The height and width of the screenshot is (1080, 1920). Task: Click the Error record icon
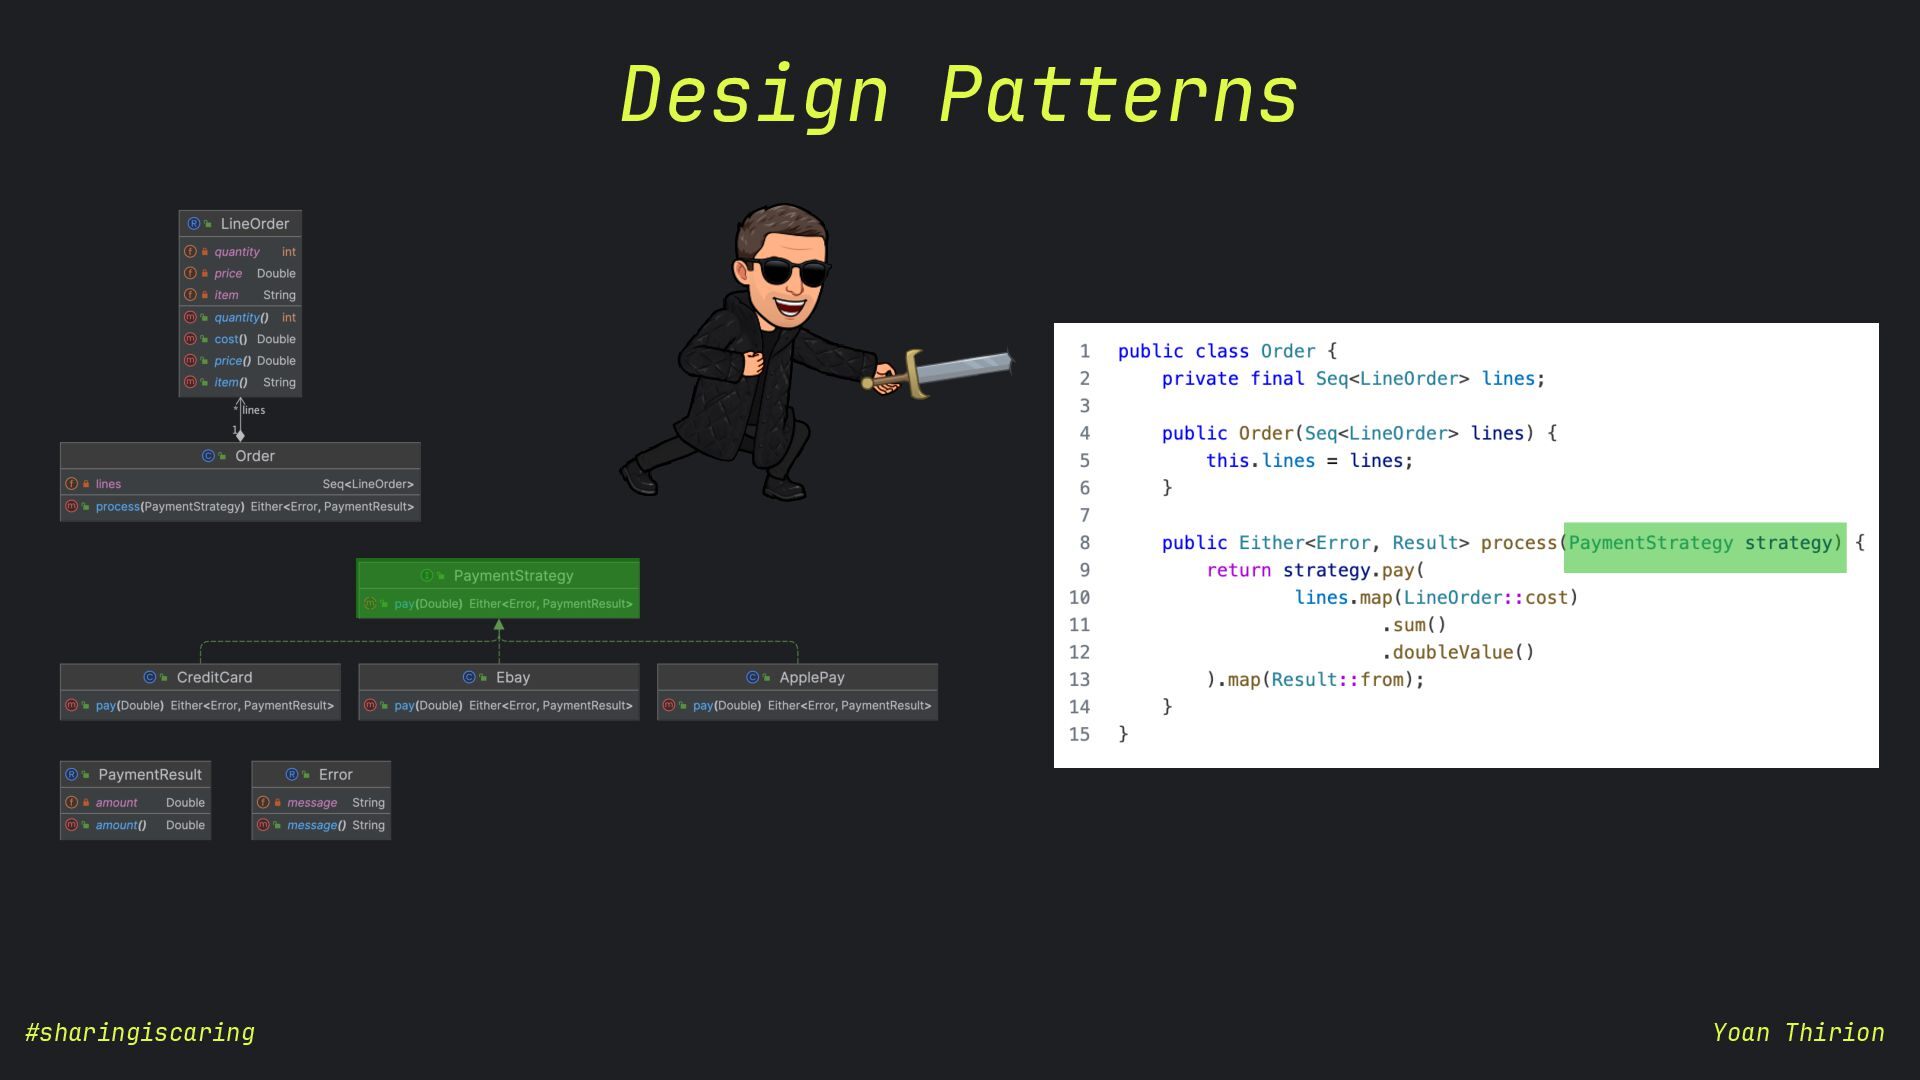click(x=292, y=775)
